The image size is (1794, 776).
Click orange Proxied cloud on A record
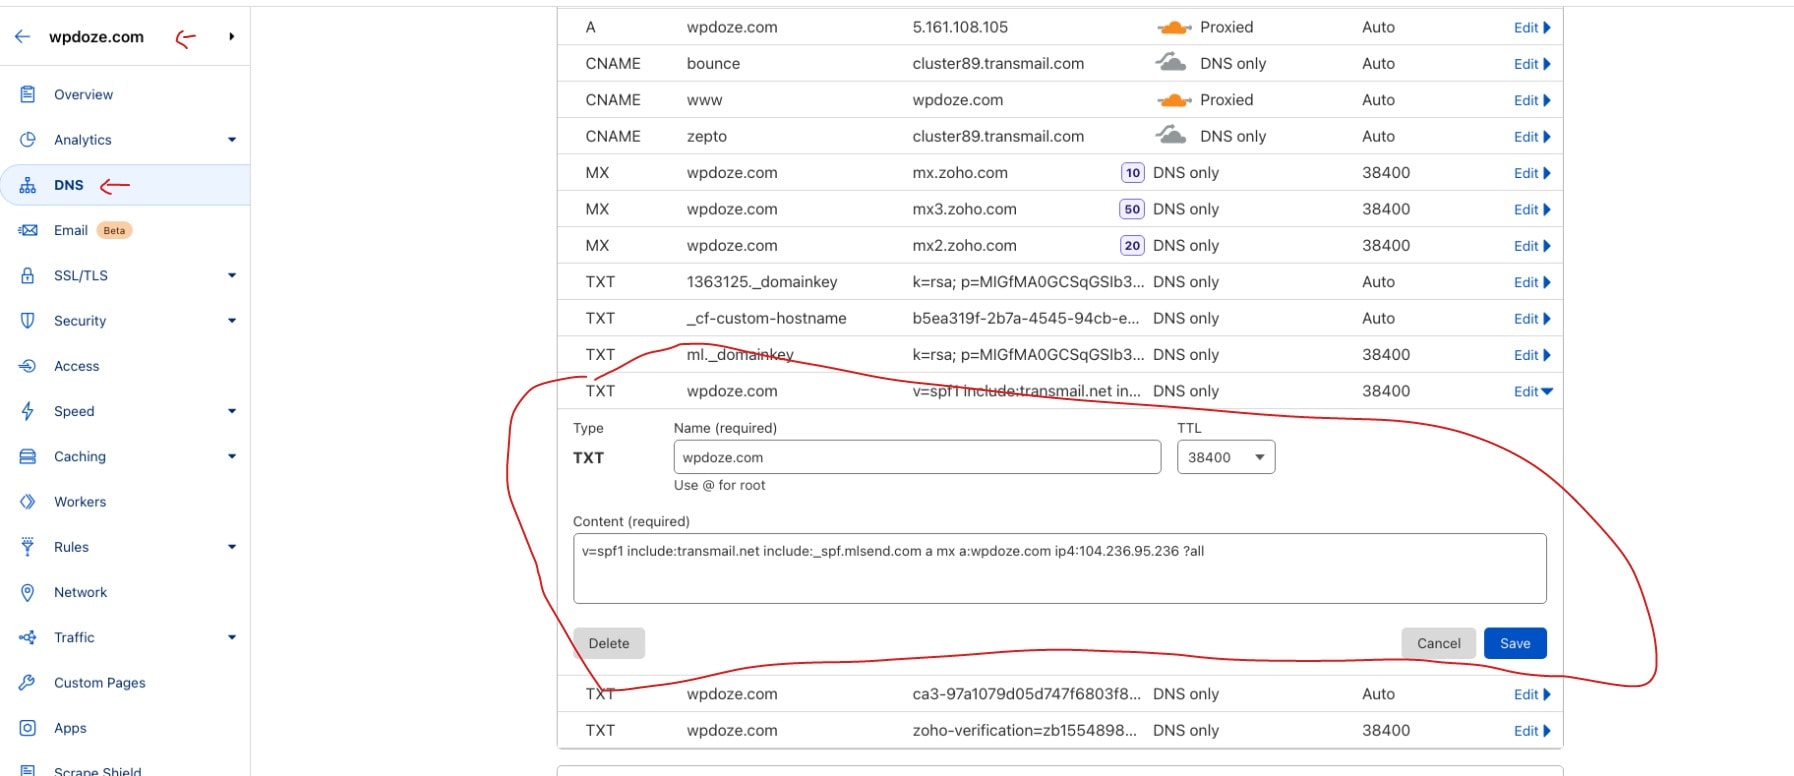(x=1173, y=28)
